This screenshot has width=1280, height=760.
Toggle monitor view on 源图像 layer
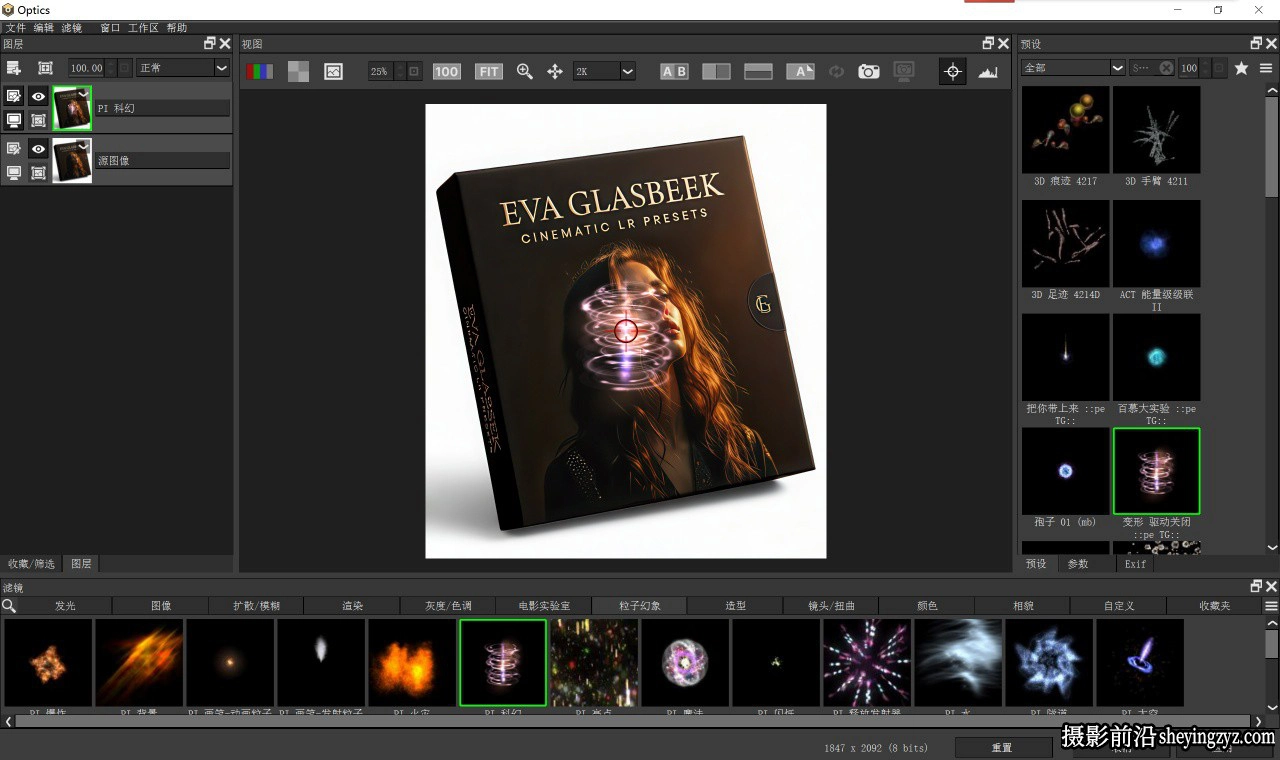pos(14,173)
